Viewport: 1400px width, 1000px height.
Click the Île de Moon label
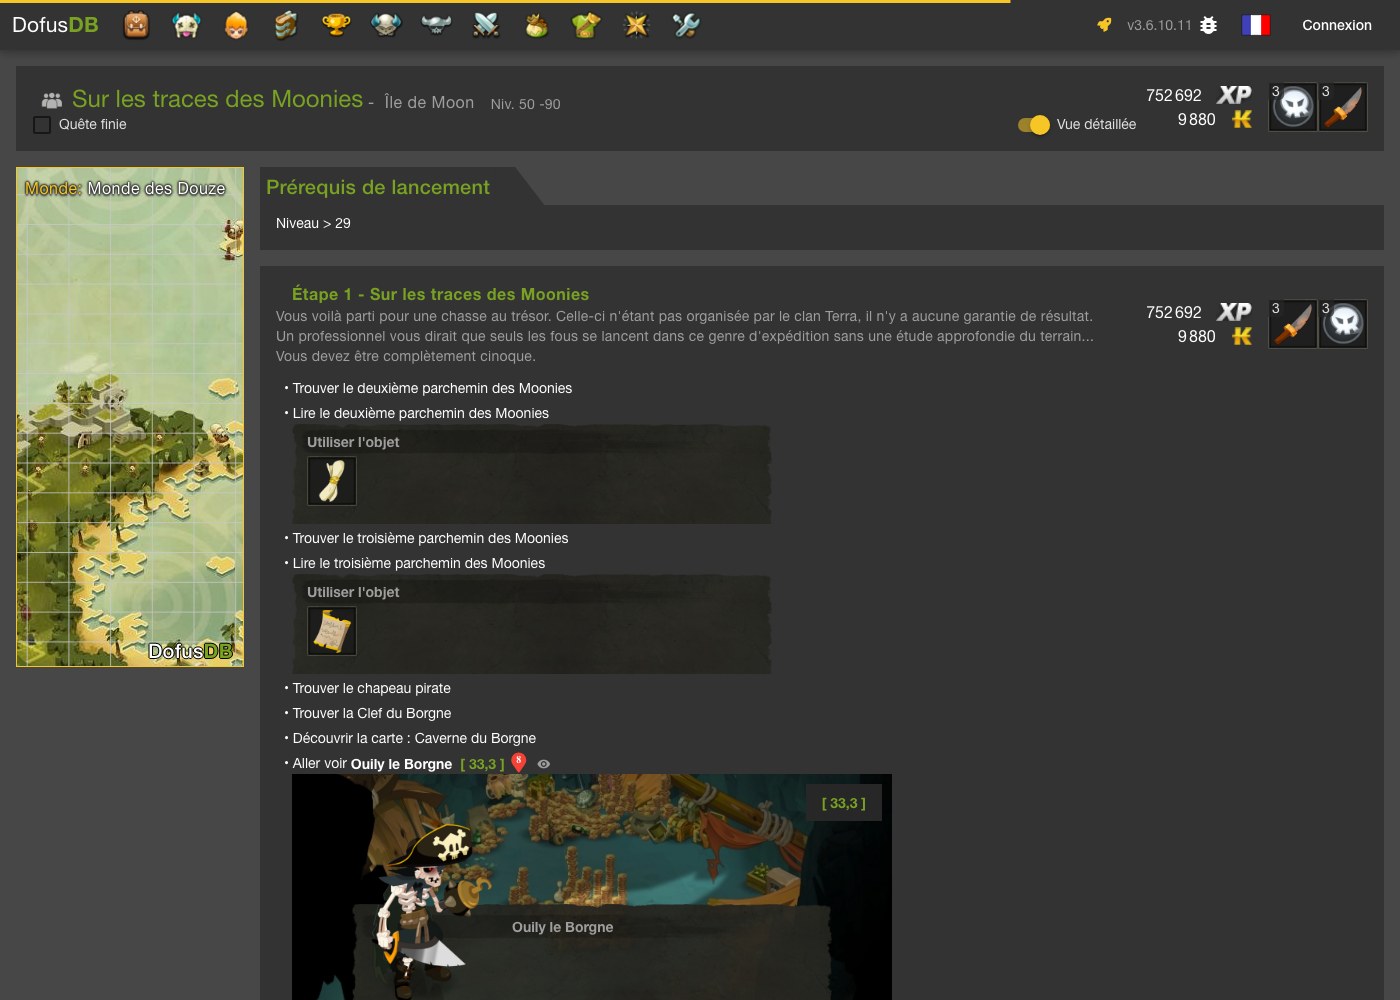[x=429, y=102]
